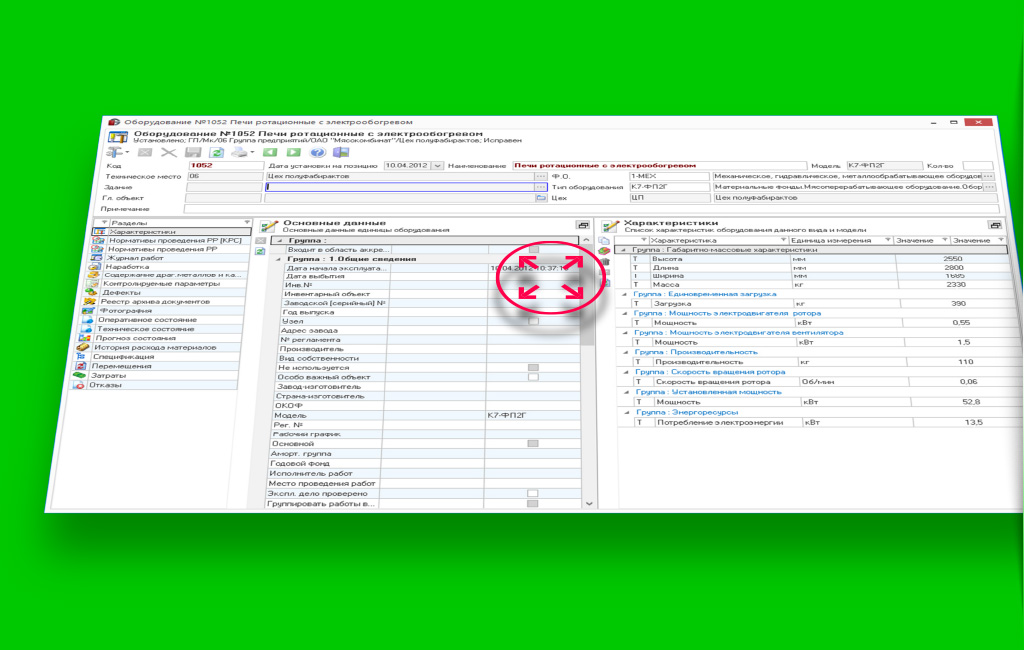Collapse Производительность group

pyautogui.click(x=626, y=353)
